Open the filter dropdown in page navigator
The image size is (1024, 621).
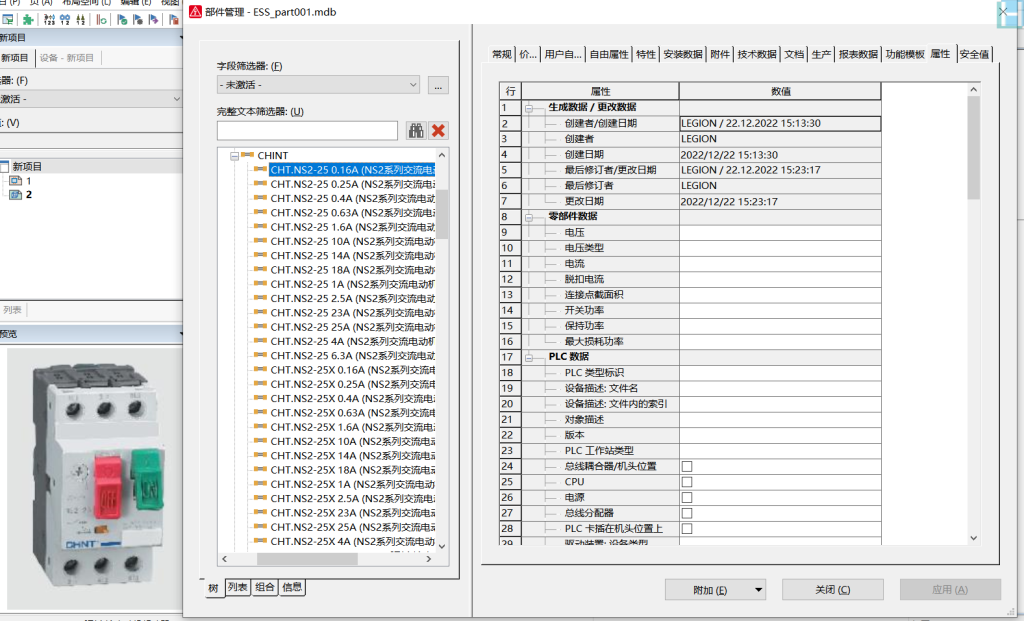176,99
